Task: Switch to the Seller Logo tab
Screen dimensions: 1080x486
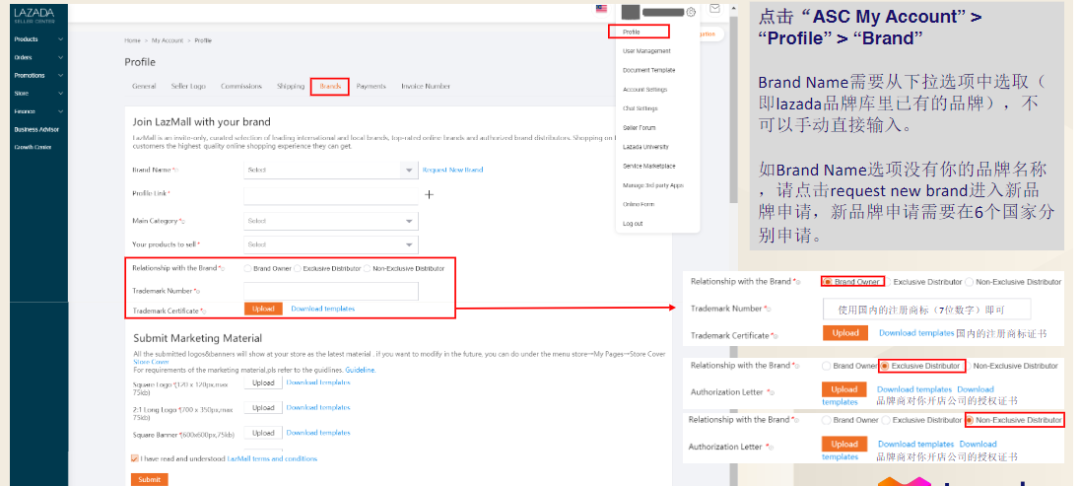Action: point(188,86)
